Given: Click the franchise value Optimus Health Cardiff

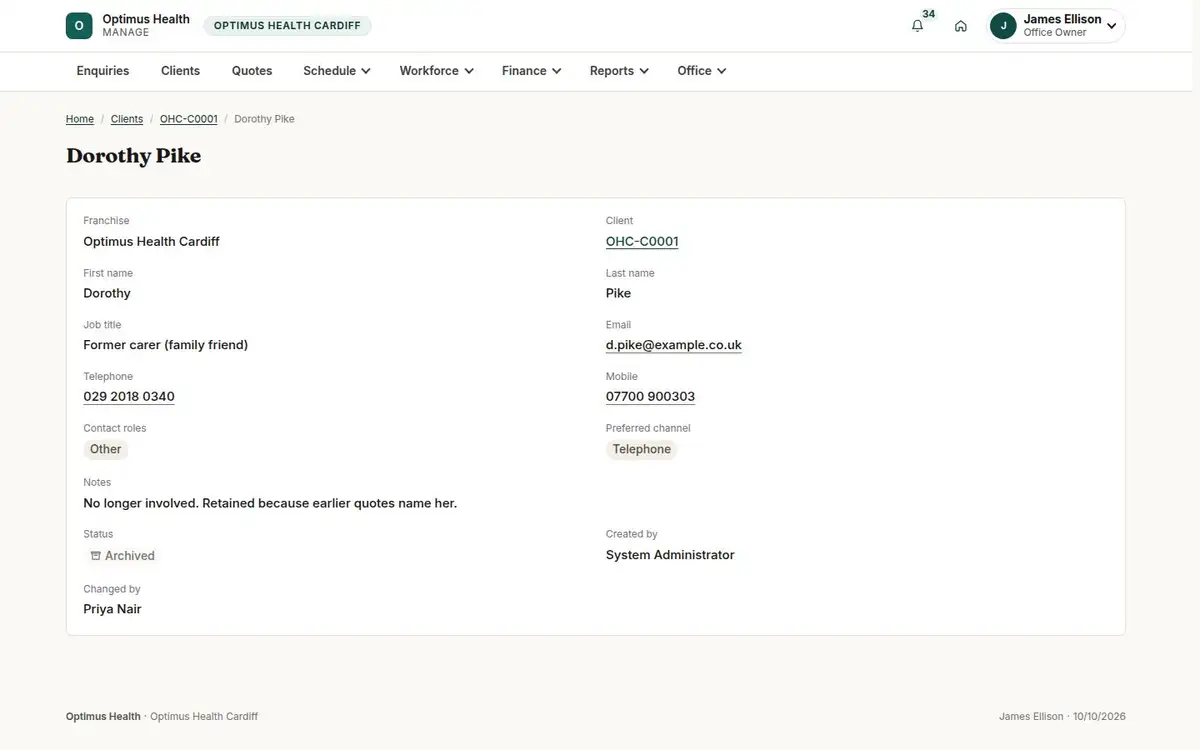Looking at the screenshot, I should 151,242.
